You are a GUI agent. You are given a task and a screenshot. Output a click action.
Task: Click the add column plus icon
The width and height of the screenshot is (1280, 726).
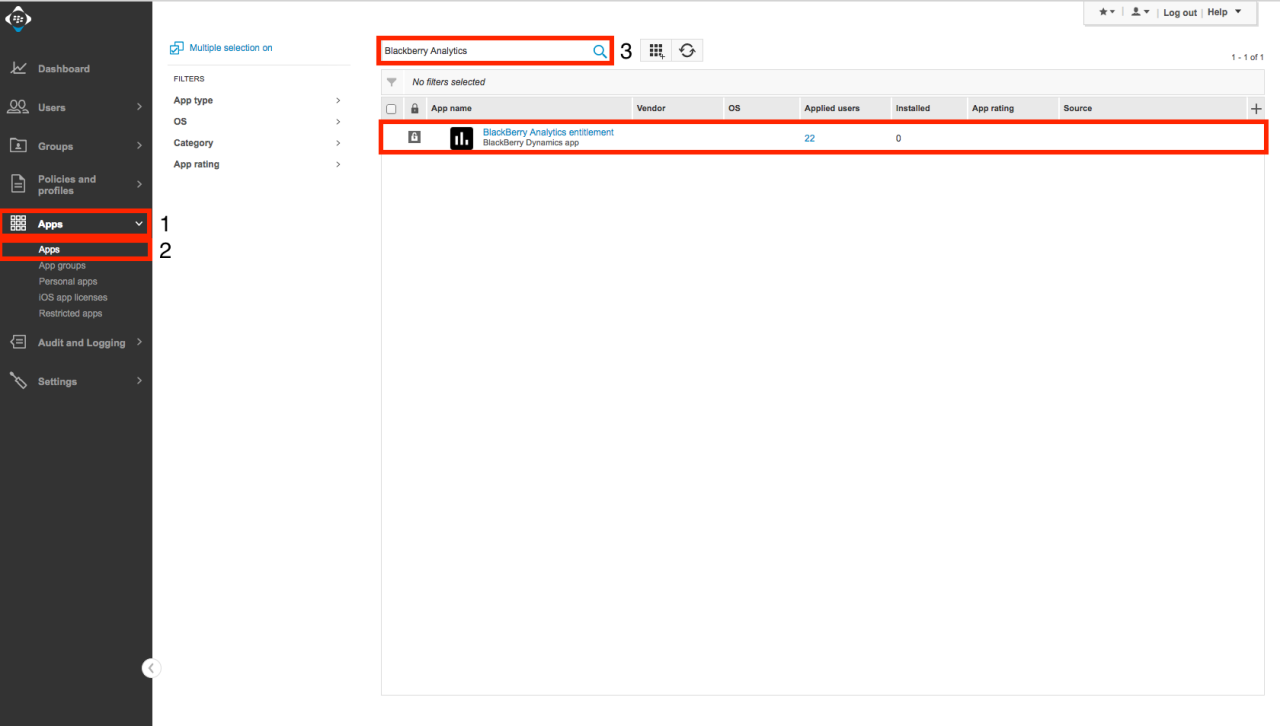(x=1256, y=108)
